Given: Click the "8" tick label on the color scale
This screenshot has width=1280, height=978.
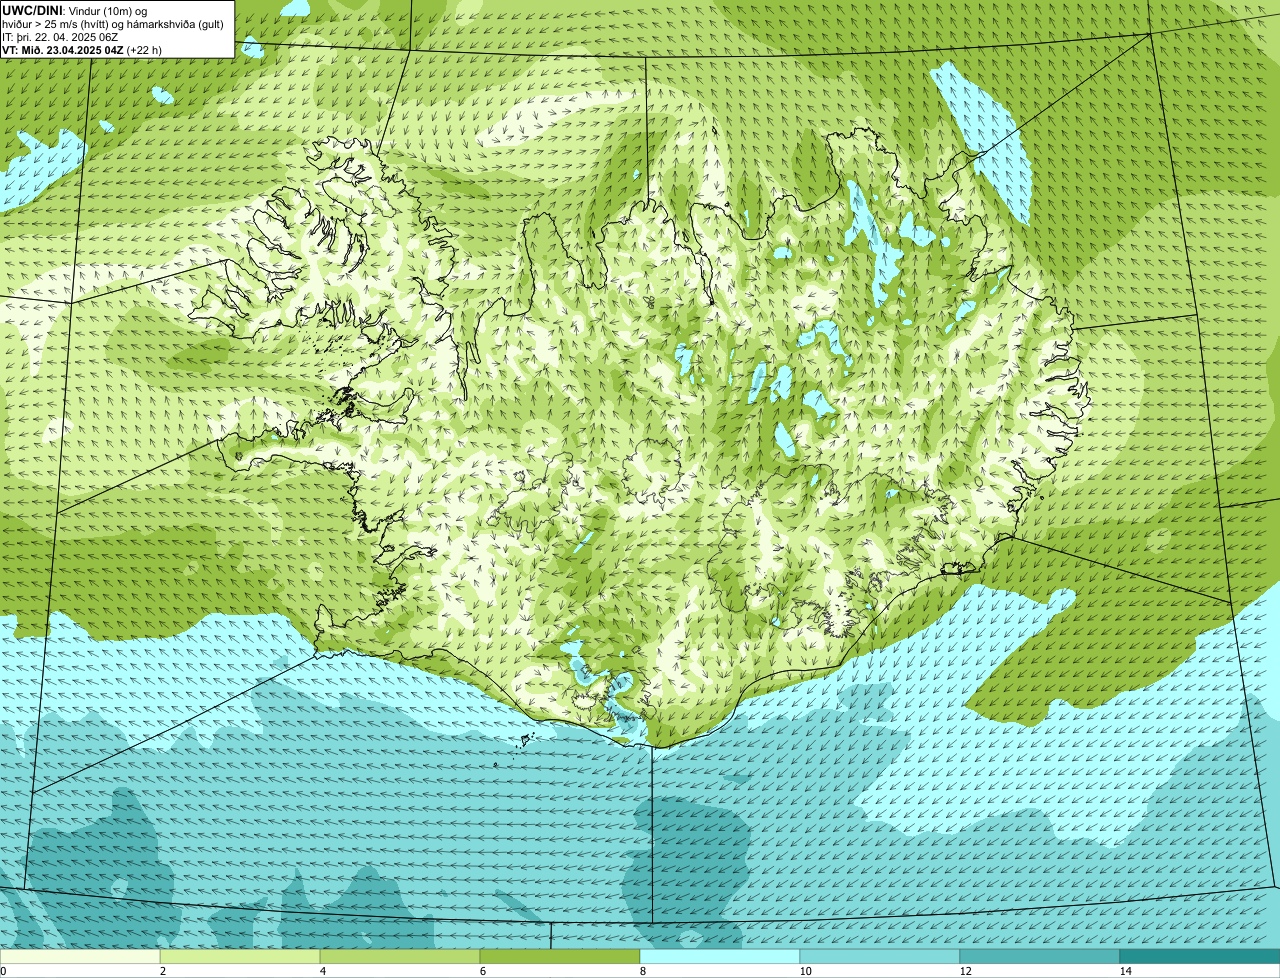Looking at the screenshot, I should [642, 971].
